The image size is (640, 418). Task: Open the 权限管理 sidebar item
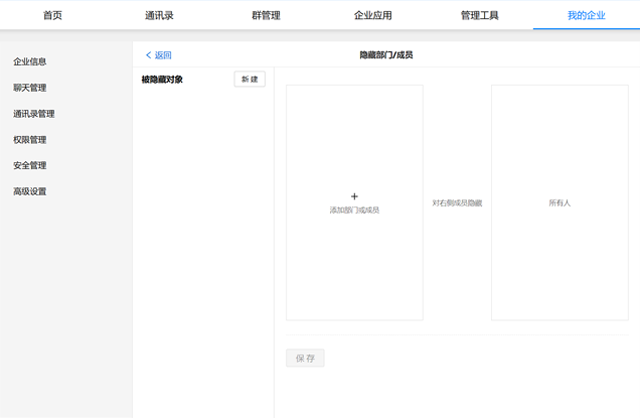pos(30,140)
